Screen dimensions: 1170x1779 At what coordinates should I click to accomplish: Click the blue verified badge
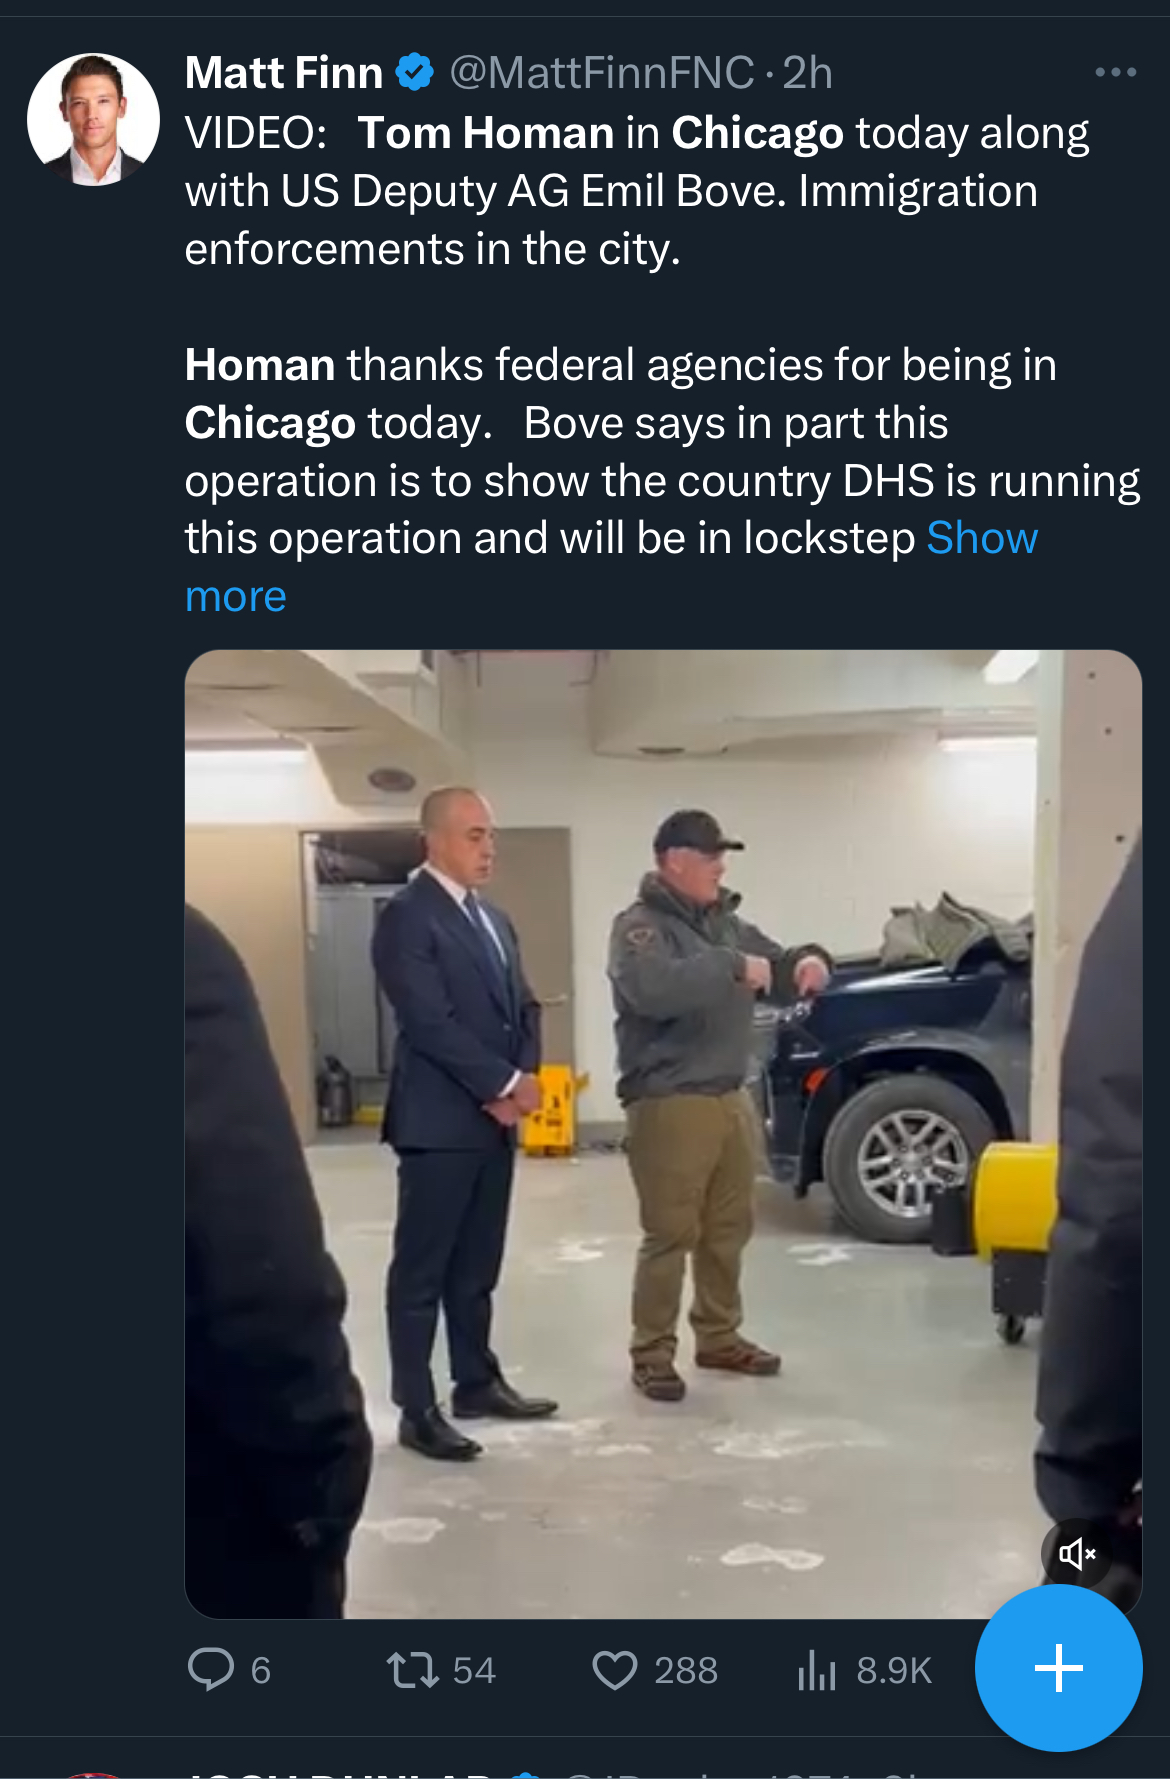(415, 73)
